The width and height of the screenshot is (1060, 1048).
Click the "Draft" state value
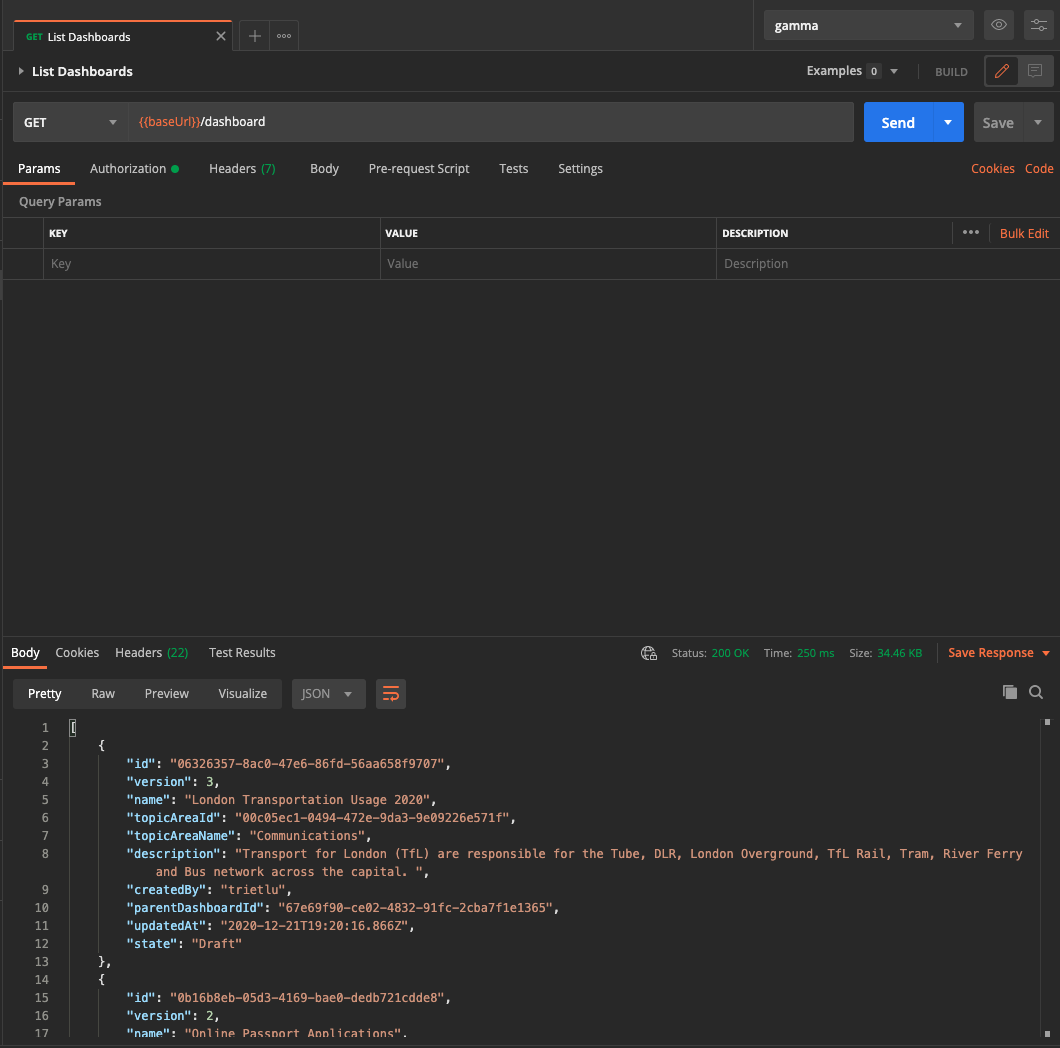point(216,944)
